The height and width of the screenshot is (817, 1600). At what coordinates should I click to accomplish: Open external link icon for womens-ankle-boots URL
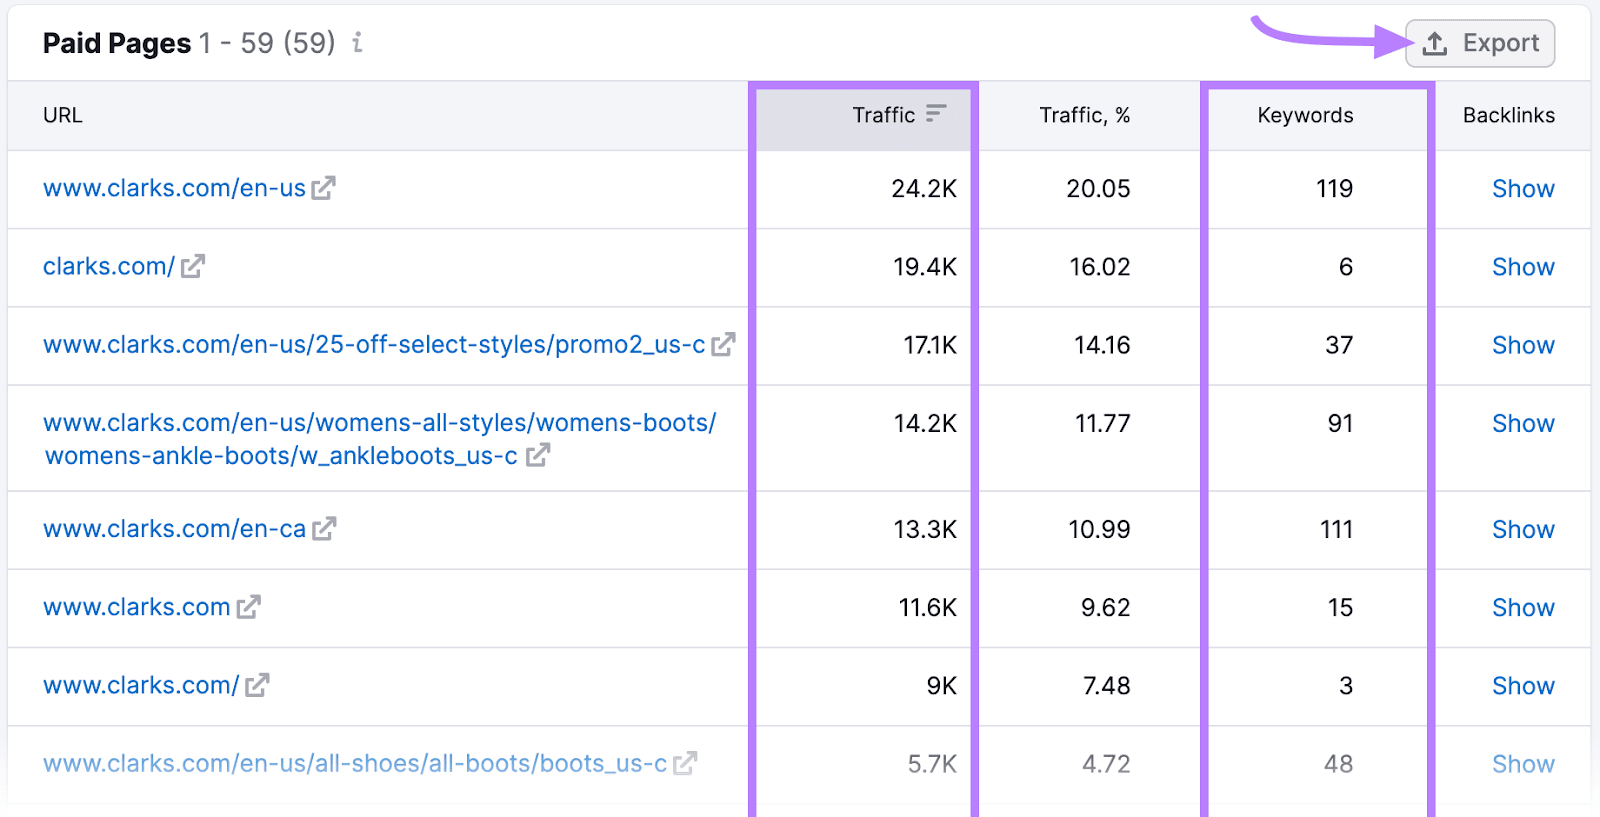[538, 455]
